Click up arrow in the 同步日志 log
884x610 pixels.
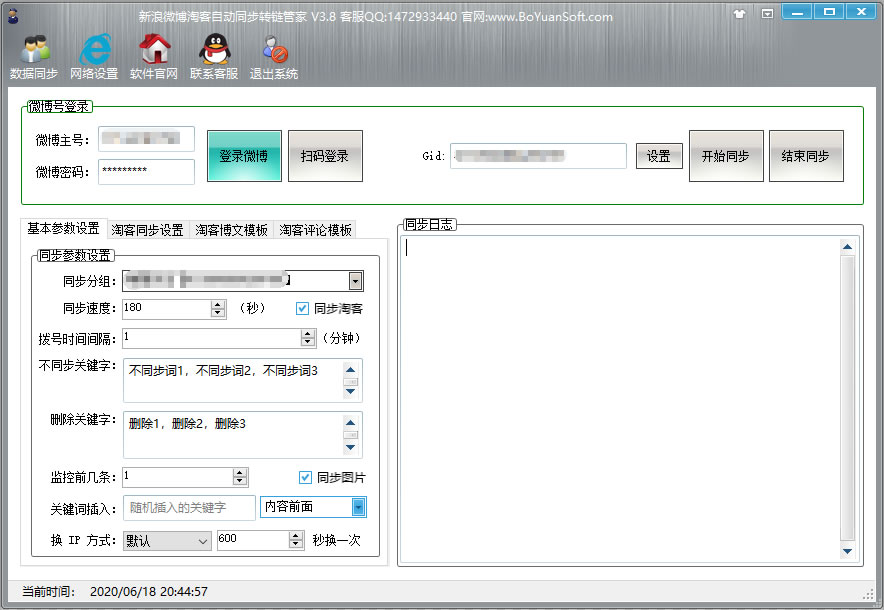(x=847, y=247)
